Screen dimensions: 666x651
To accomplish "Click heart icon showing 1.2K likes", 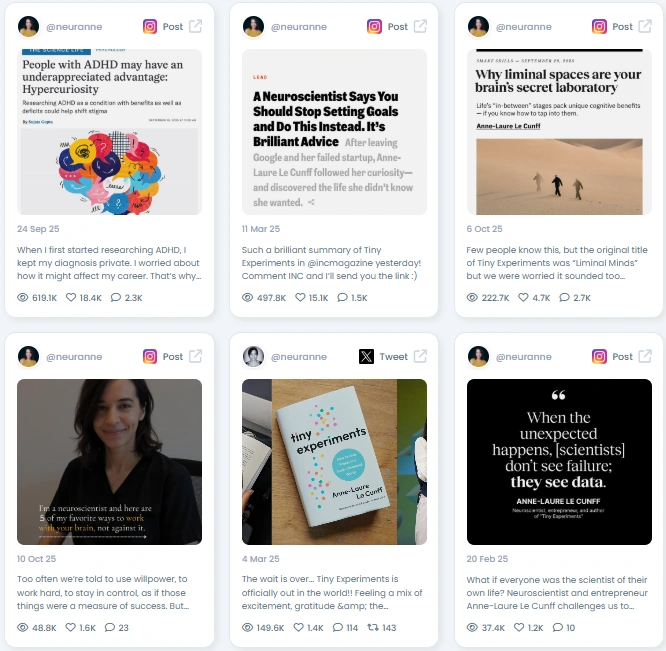I will [519, 627].
